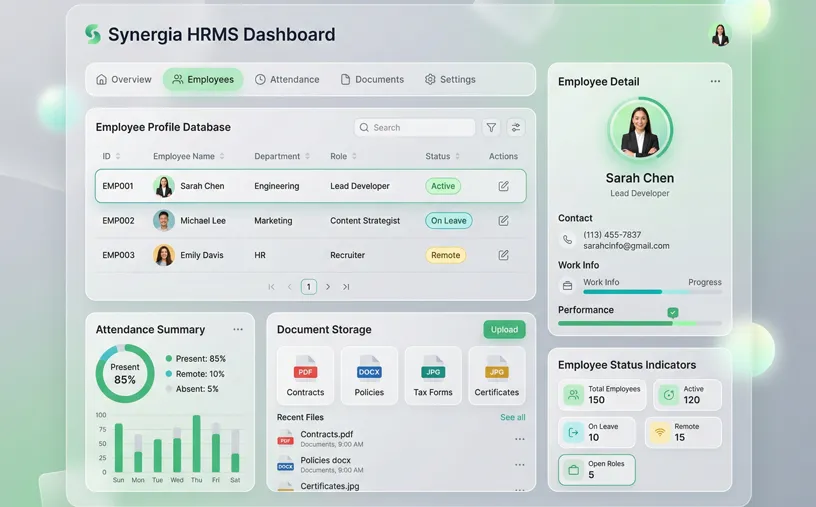Click Emily Davis's avatar

click(x=164, y=255)
